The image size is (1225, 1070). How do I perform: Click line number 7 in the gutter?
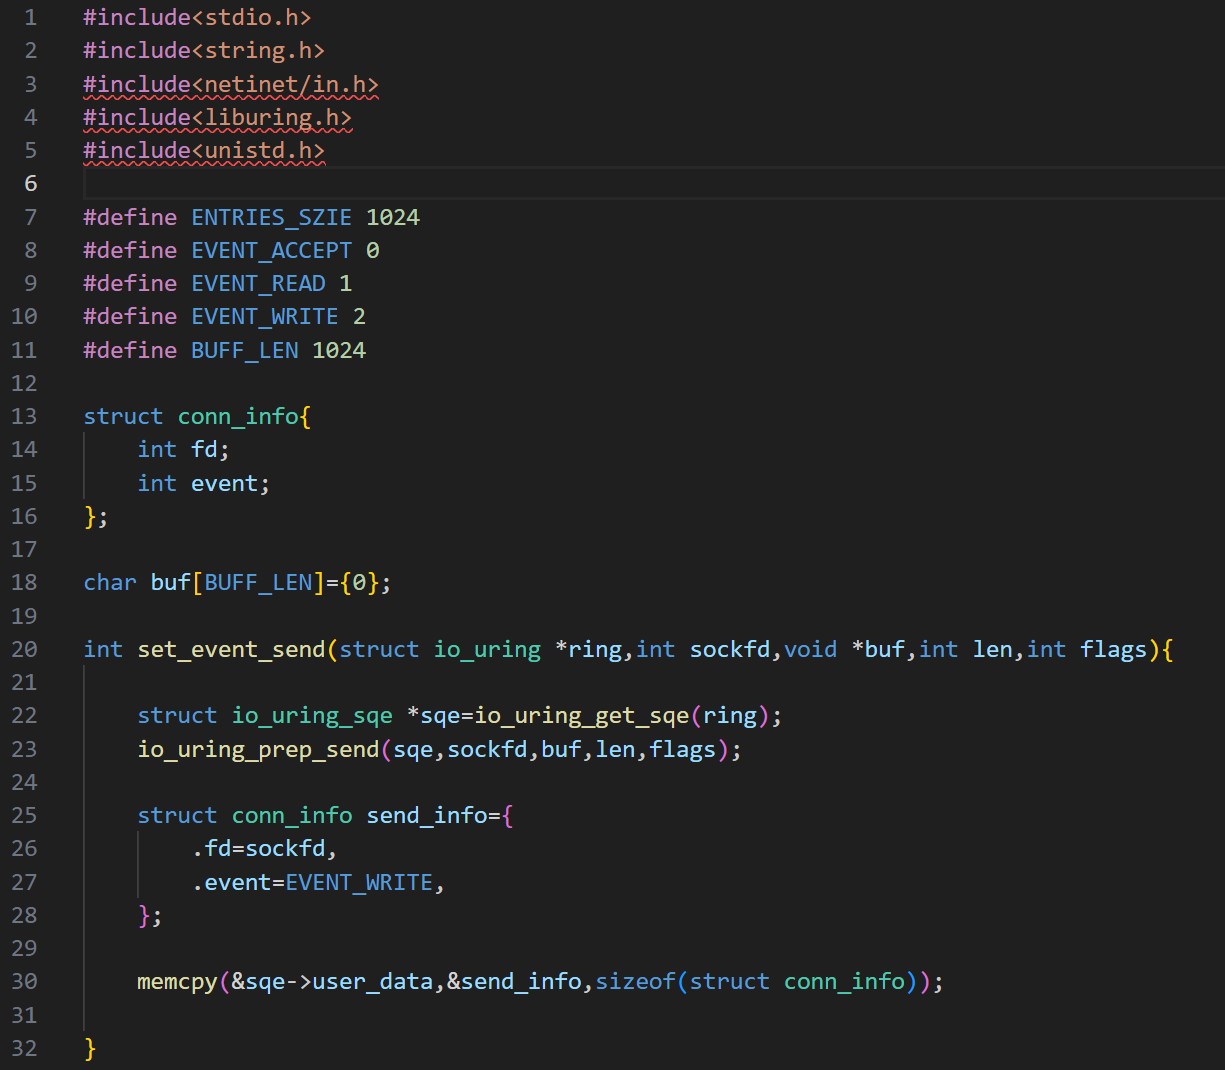[x=30, y=217]
